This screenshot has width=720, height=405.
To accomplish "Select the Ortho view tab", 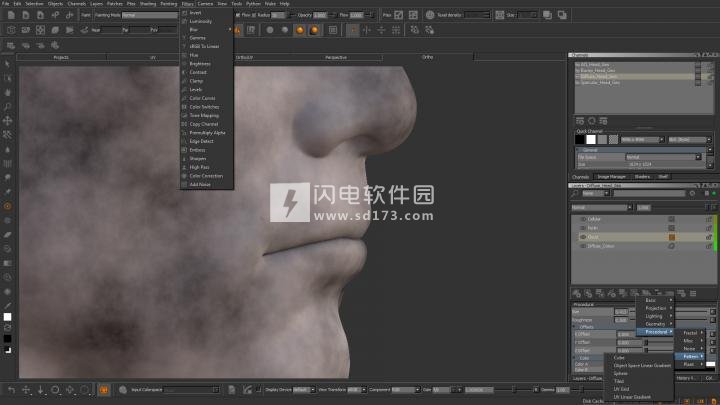I will [428, 57].
